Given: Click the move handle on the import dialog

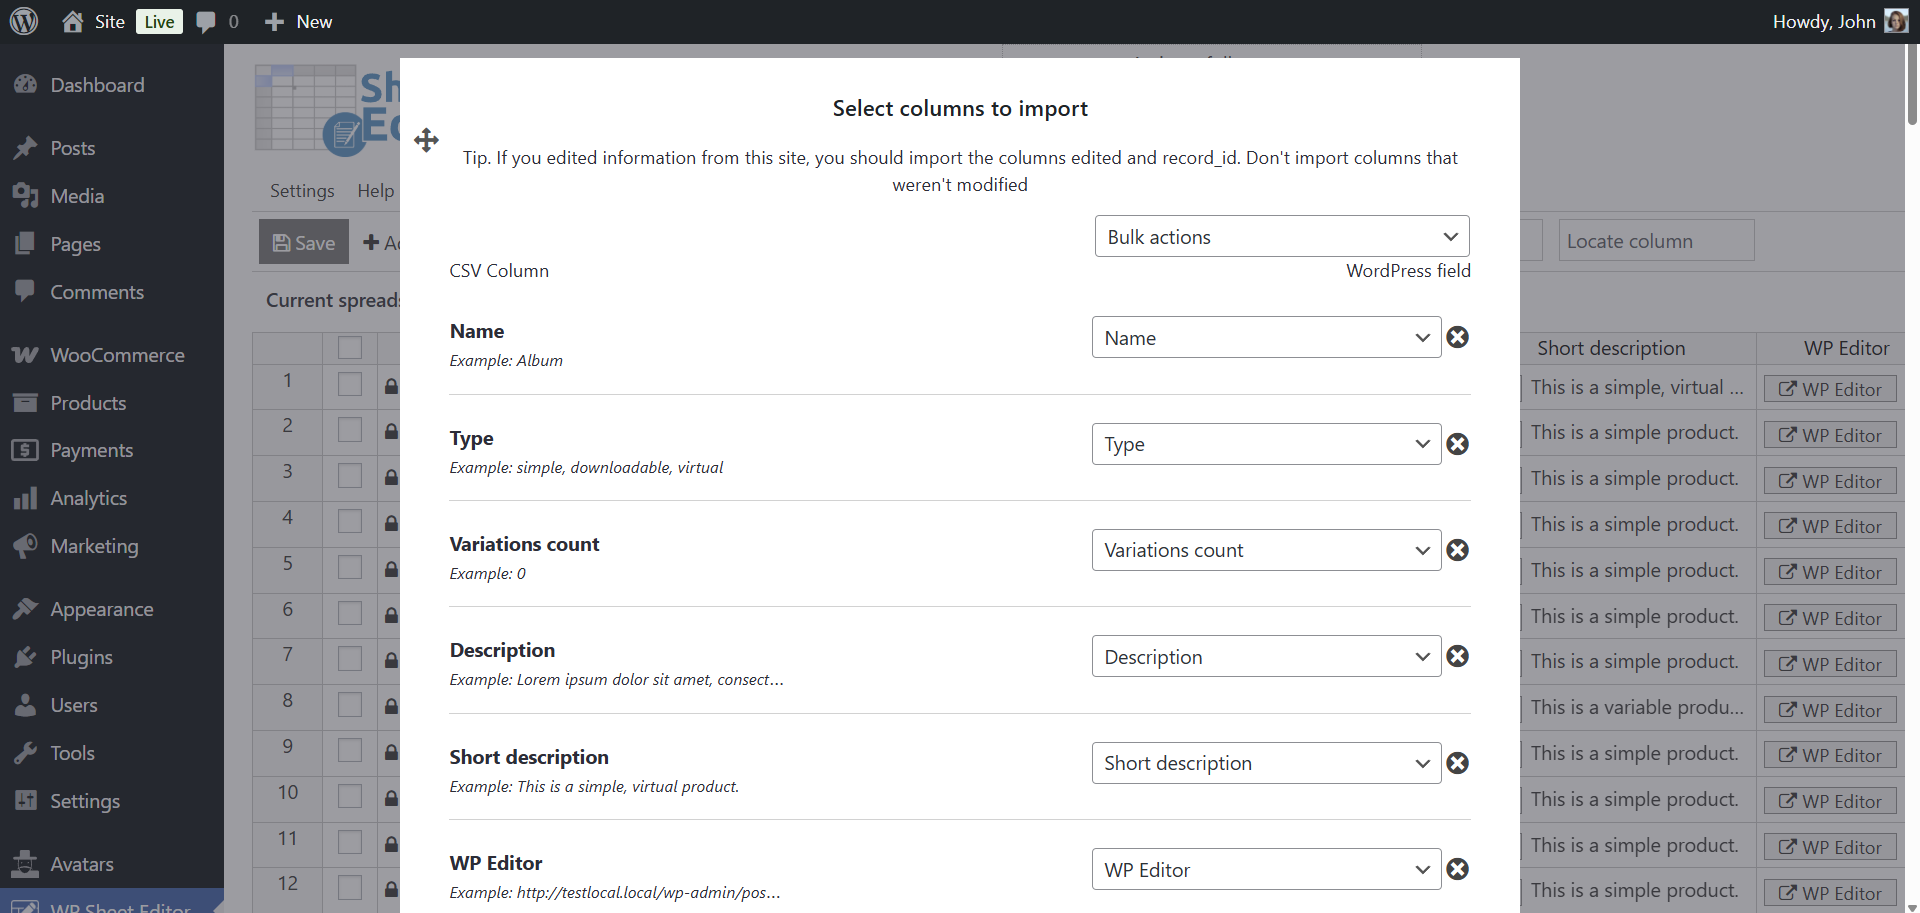Looking at the screenshot, I should (426, 140).
